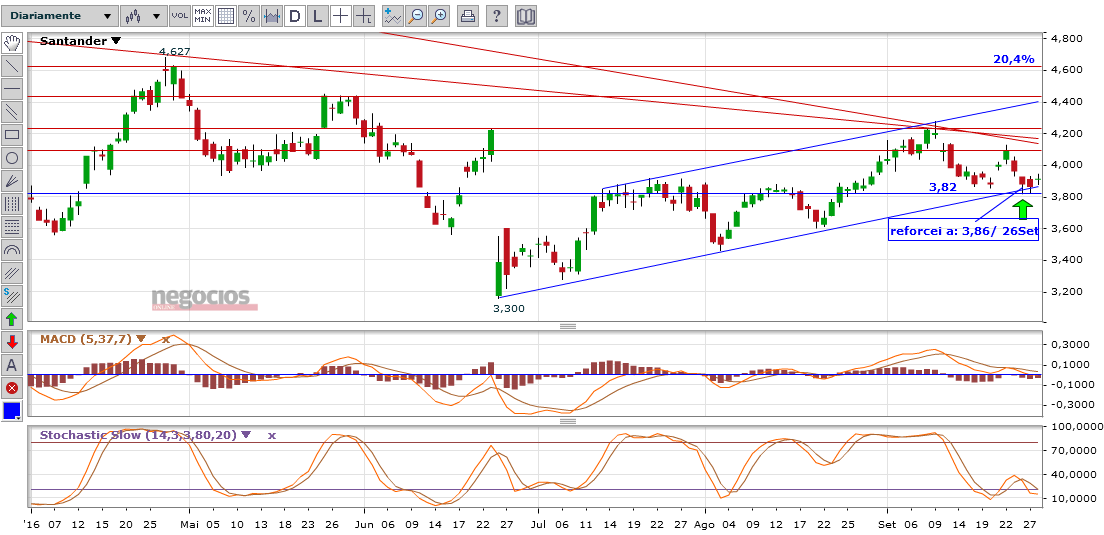
Task: Click the Stochastic Slow (14,3,3,80,20) label
Action: point(138,435)
